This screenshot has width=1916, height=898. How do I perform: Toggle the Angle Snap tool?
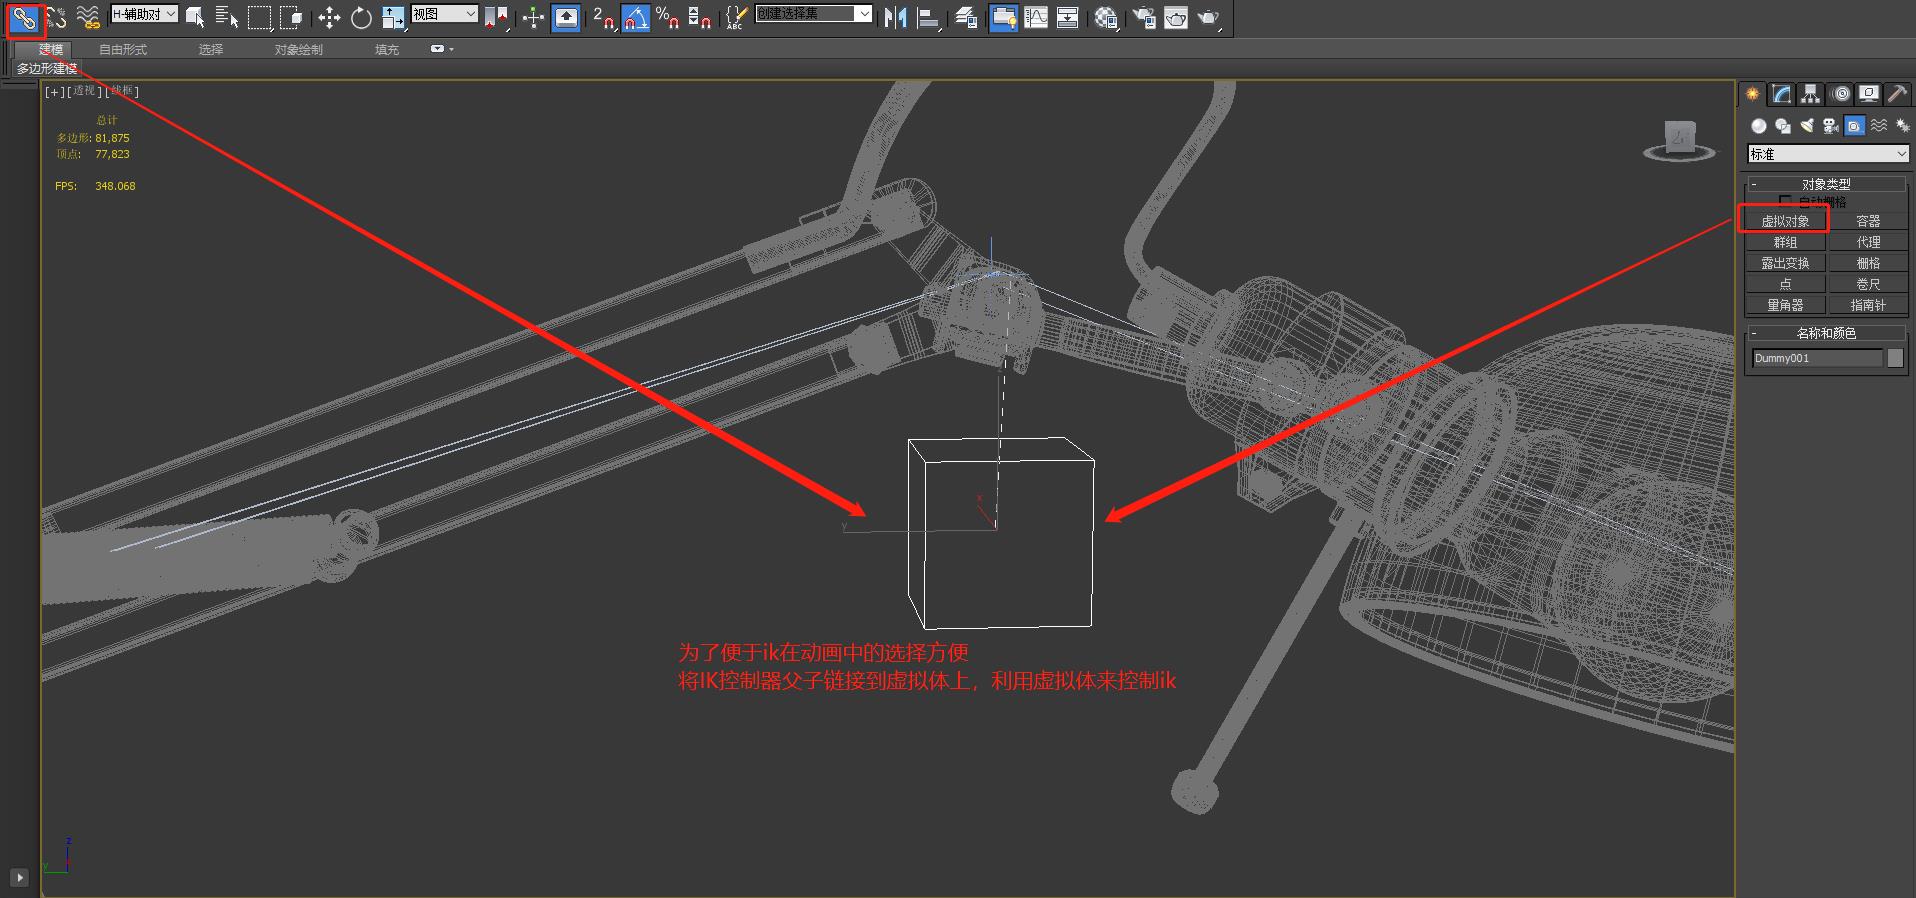click(636, 18)
